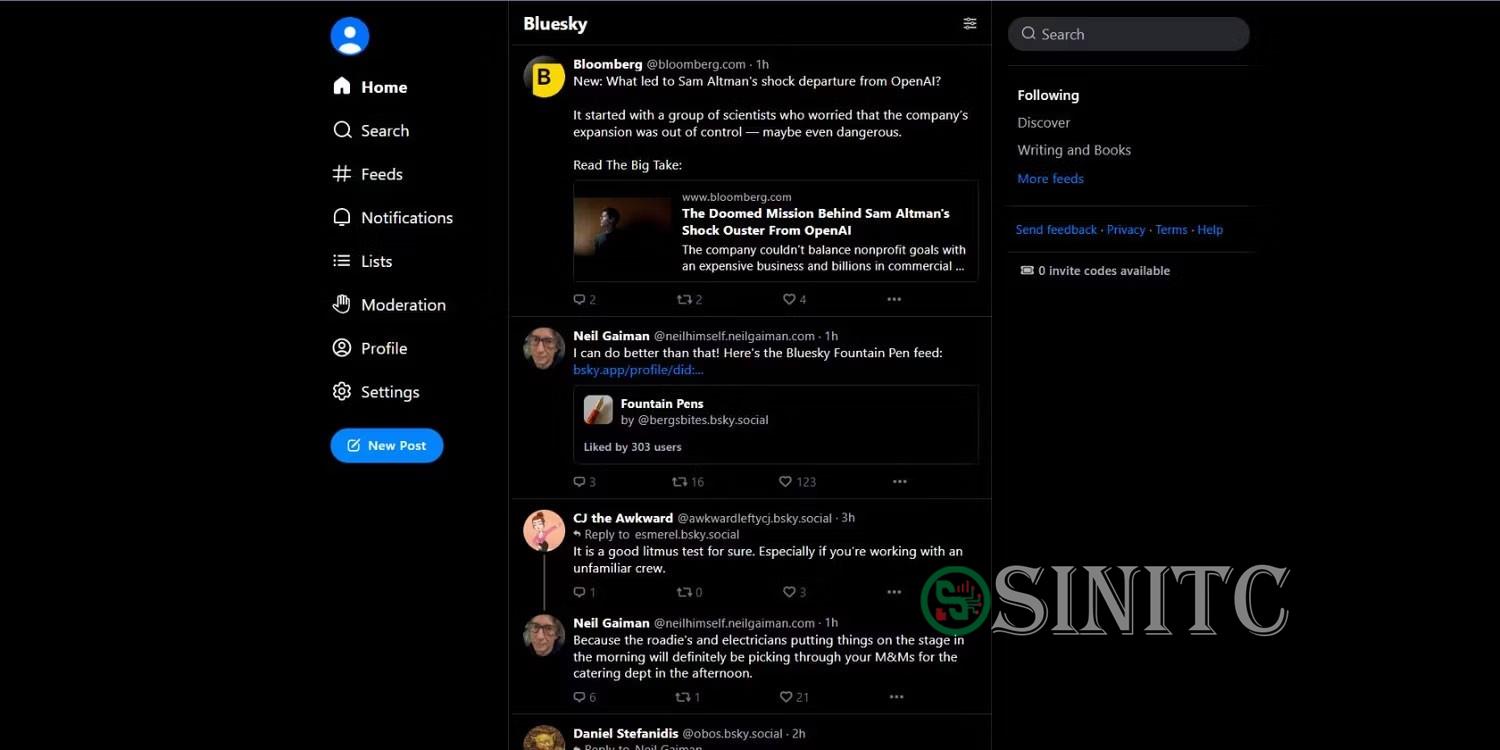Image resolution: width=1500 pixels, height=750 pixels.
Task: Repost the Bloomberg post
Action: (x=689, y=299)
